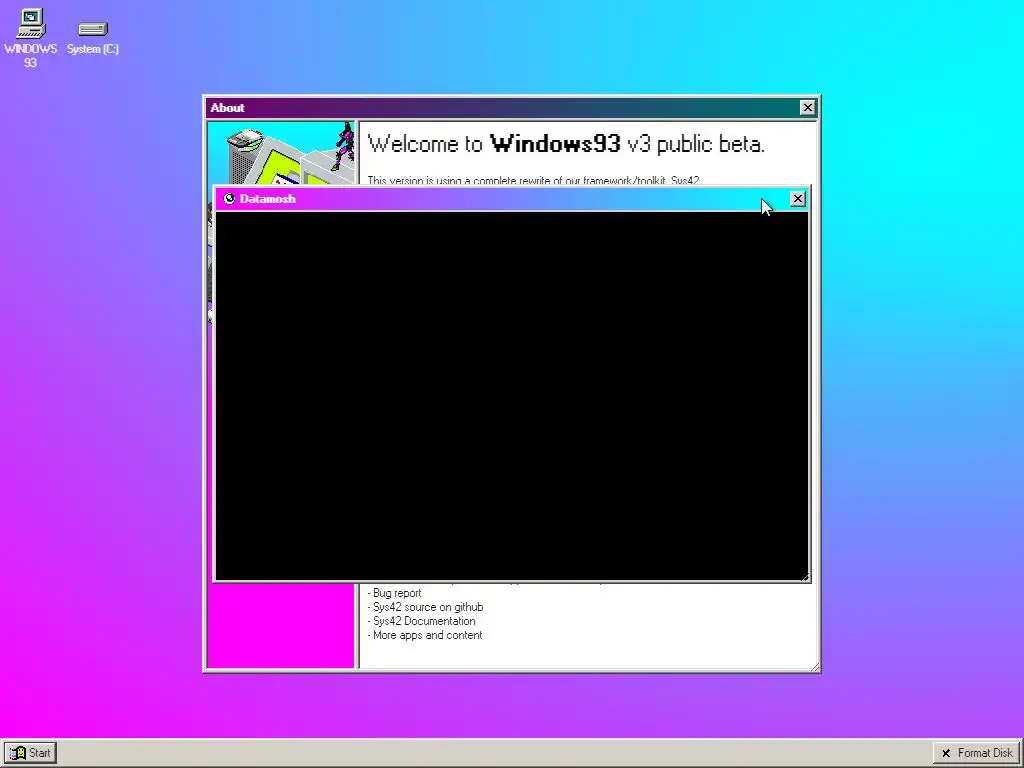
Task: Click the Format Disk taskbar button
Action: 976,753
